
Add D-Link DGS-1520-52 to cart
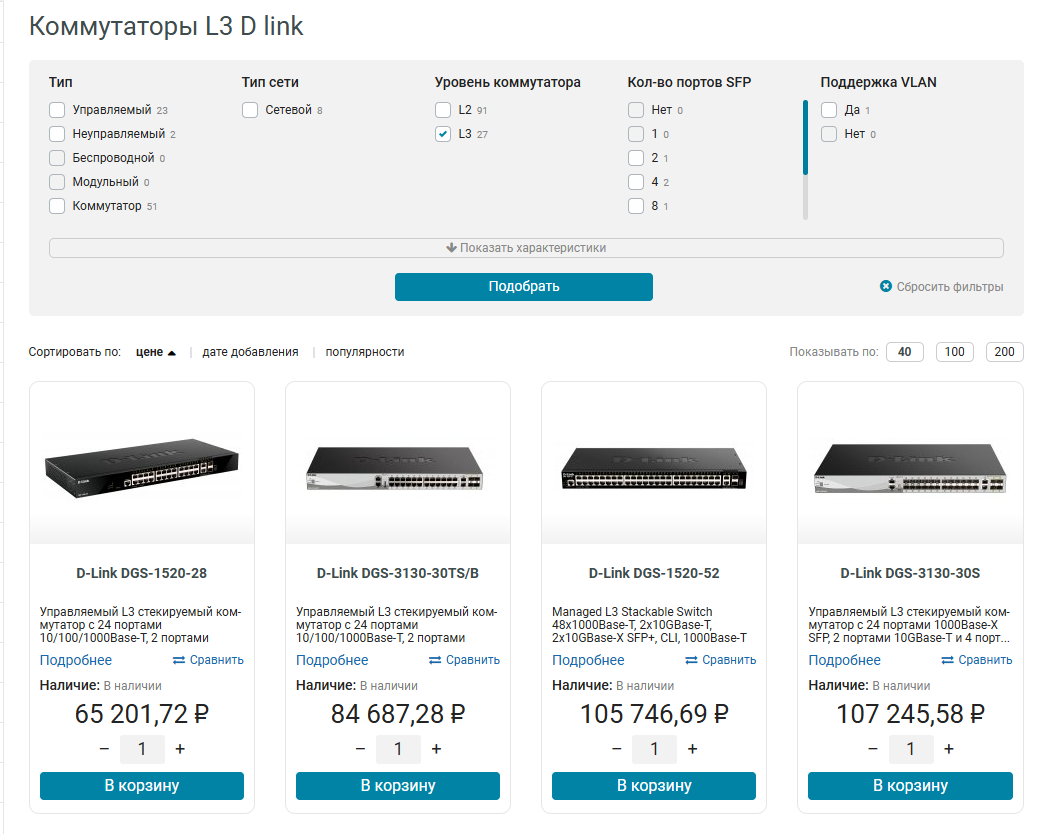tap(654, 786)
